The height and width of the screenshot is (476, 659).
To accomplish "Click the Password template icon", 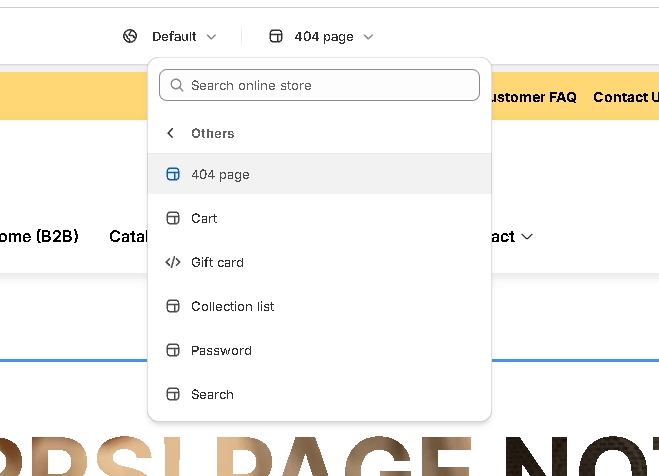I will pyautogui.click(x=173, y=350).
